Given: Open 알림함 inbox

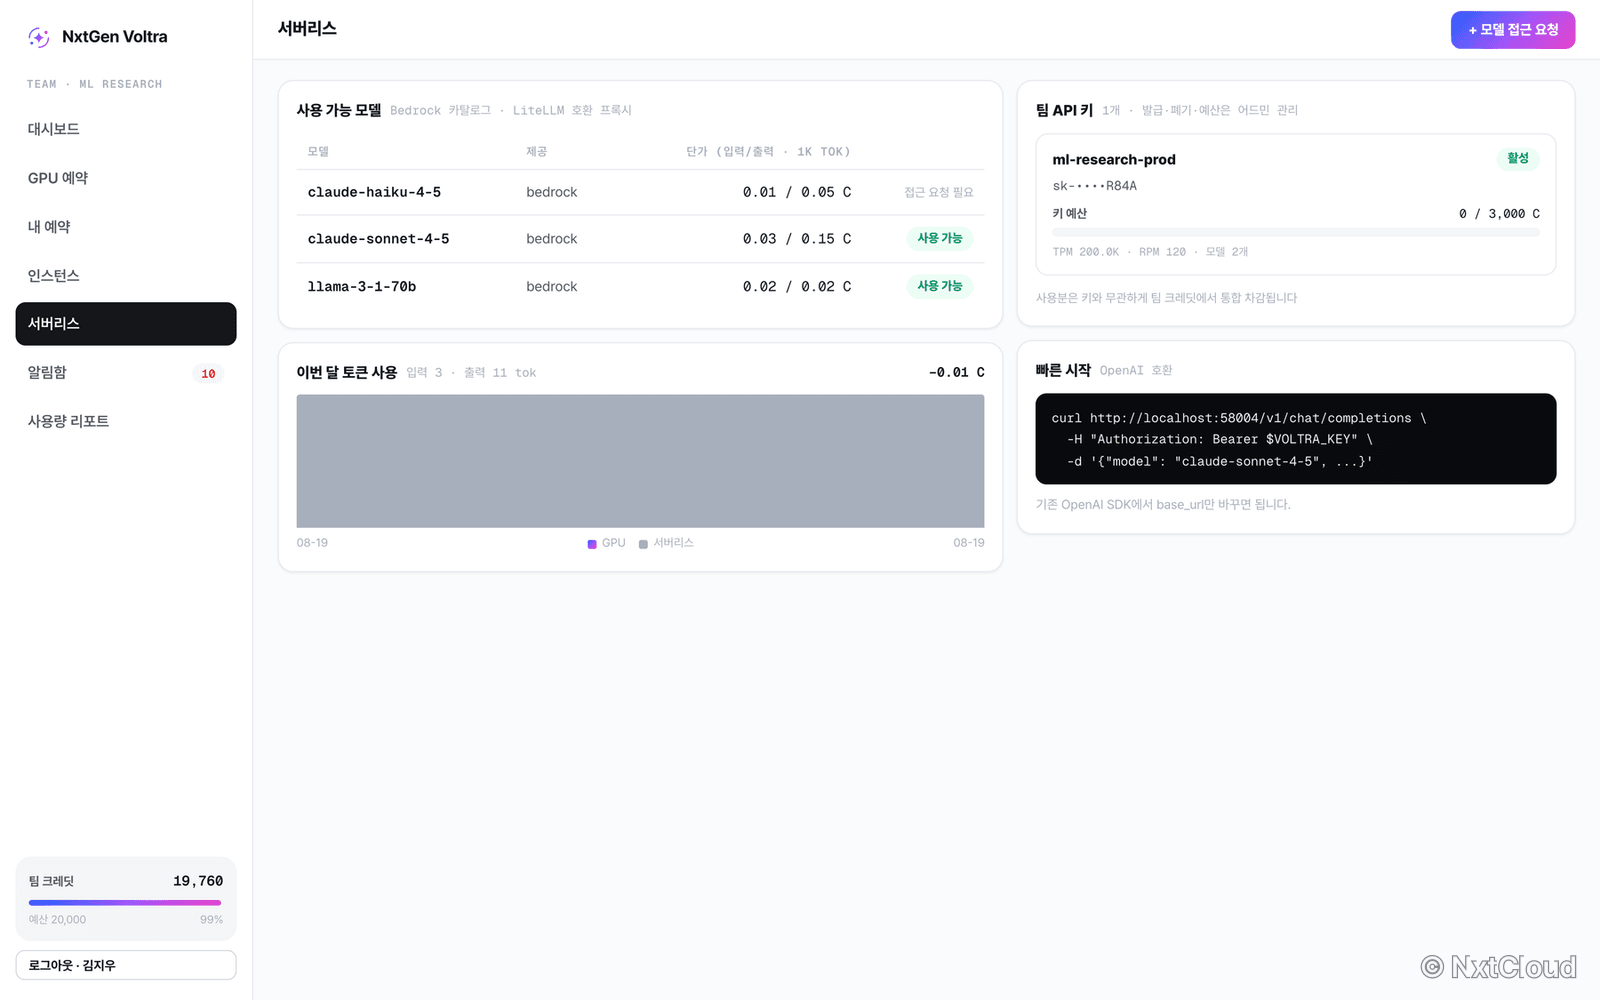Looking at the screenshot, I should tap(126, 373).
